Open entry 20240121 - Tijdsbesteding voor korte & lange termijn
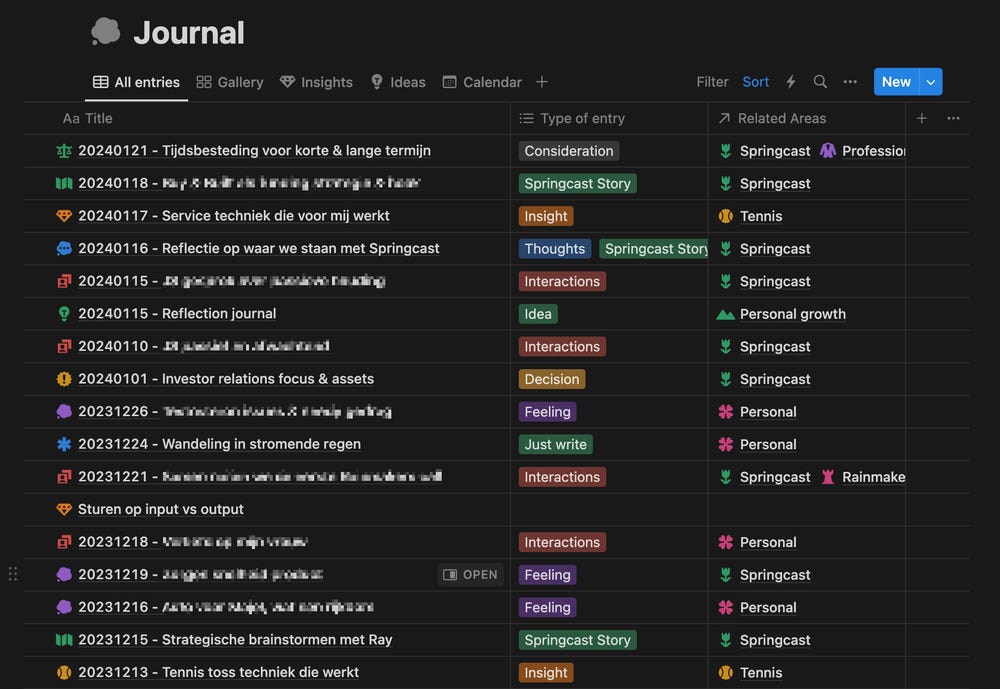This screenshot has width=1000, height=689. tap(254, 151)
